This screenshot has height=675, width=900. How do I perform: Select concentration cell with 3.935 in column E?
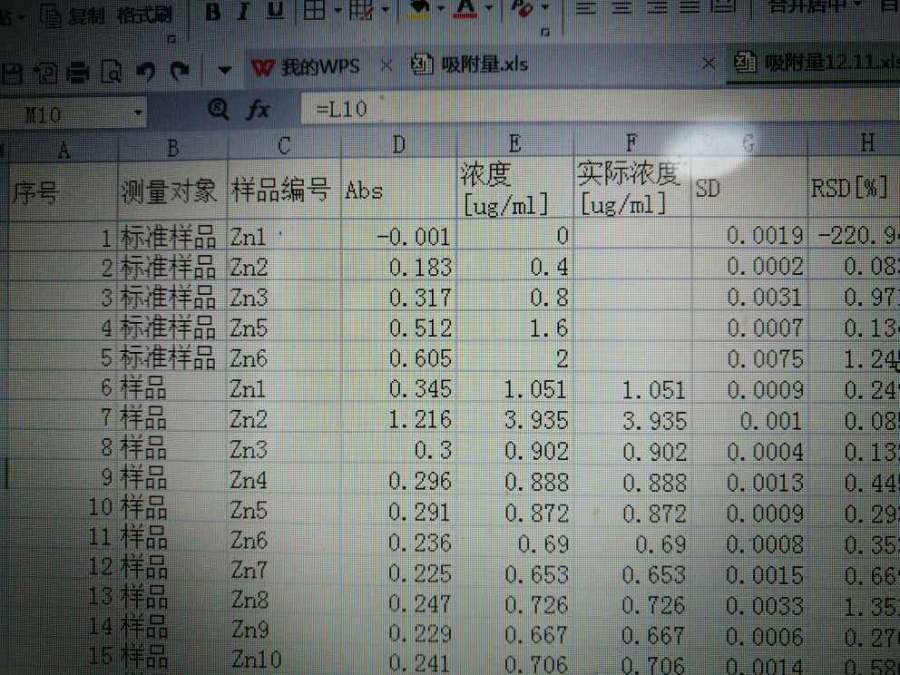(515, 420)
